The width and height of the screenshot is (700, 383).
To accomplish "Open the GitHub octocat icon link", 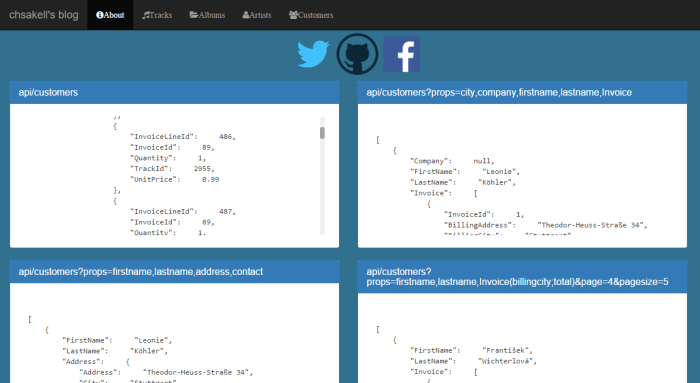I will (x=357, y=54).
